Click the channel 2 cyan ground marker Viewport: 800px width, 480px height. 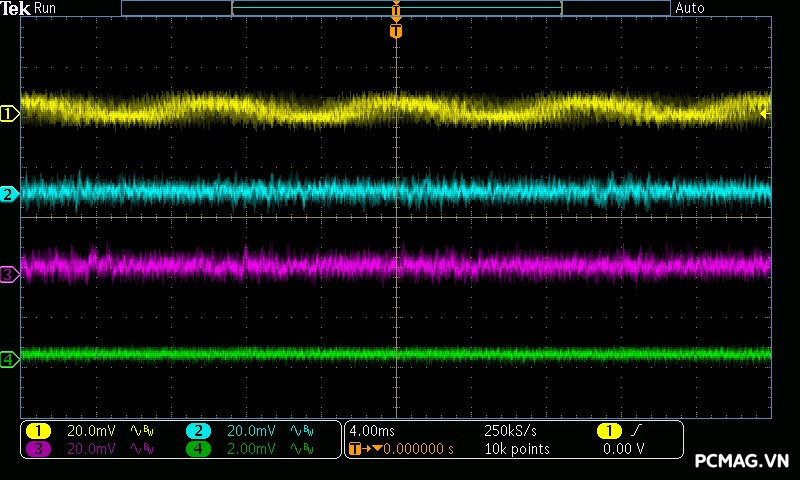9,194
